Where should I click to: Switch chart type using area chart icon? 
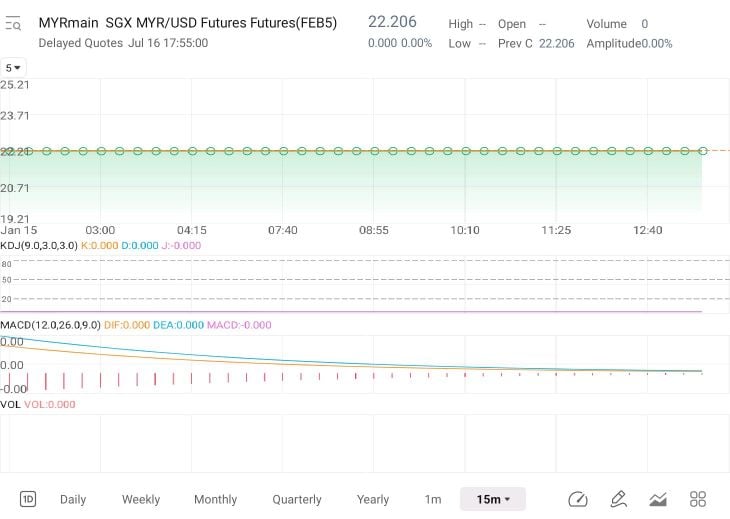point(658,499)
